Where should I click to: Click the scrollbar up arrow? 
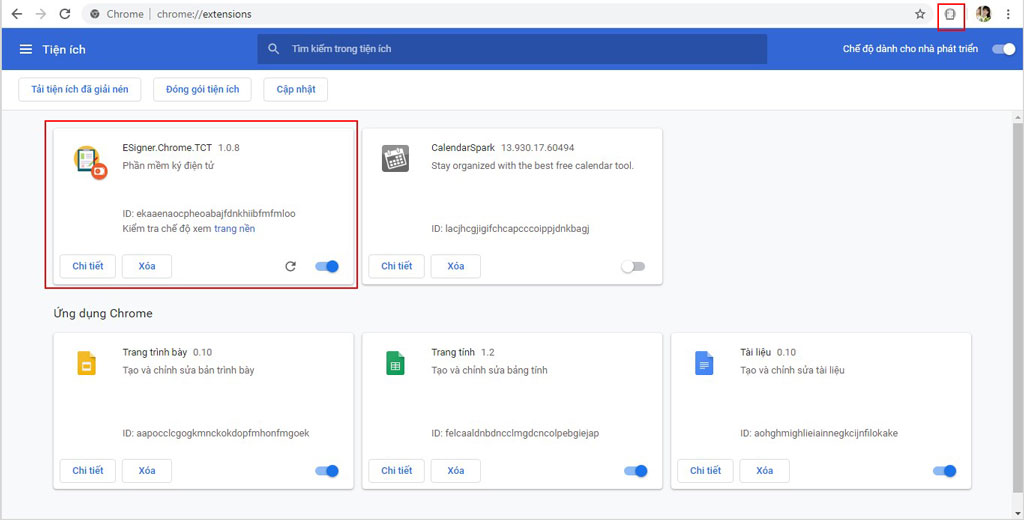tap(1017, 116)
